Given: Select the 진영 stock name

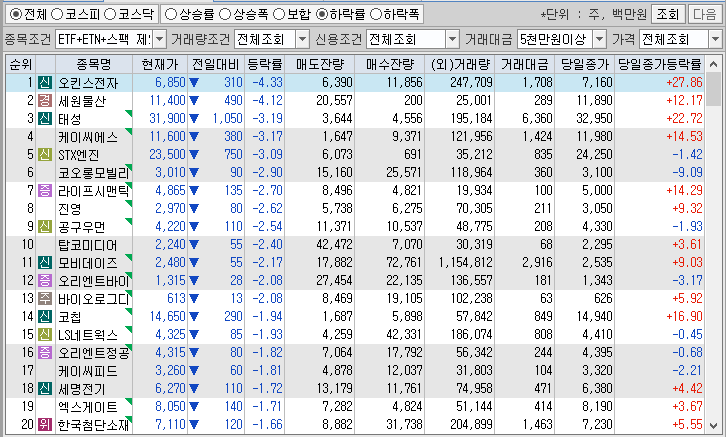Looking at the screenshot, I should 69,209.
